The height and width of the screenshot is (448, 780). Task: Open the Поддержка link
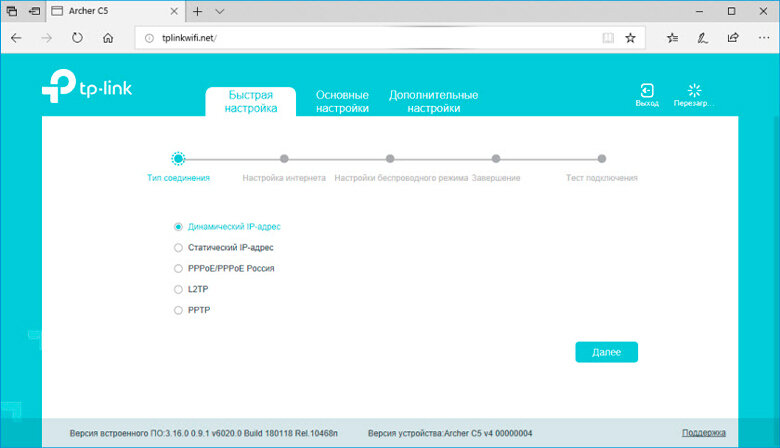click(703, 433)
